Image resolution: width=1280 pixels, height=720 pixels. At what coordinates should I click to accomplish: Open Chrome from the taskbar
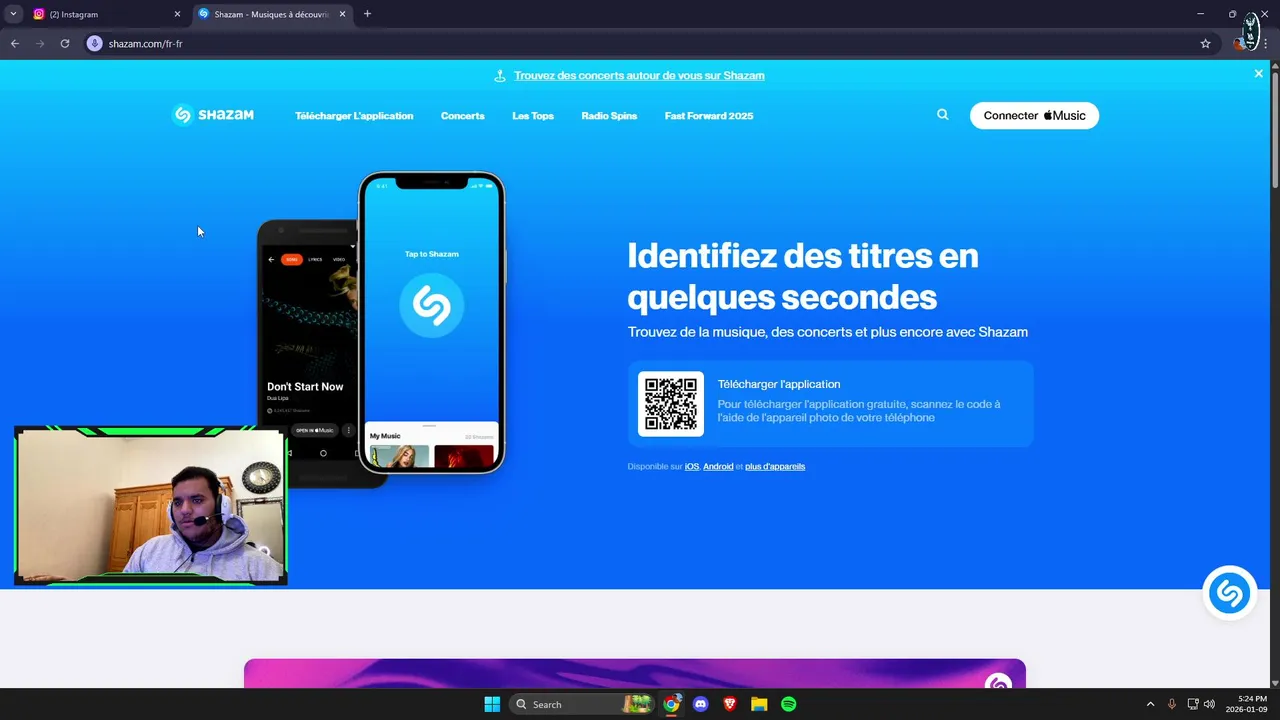pyautogui.click(x=671, y=704)
